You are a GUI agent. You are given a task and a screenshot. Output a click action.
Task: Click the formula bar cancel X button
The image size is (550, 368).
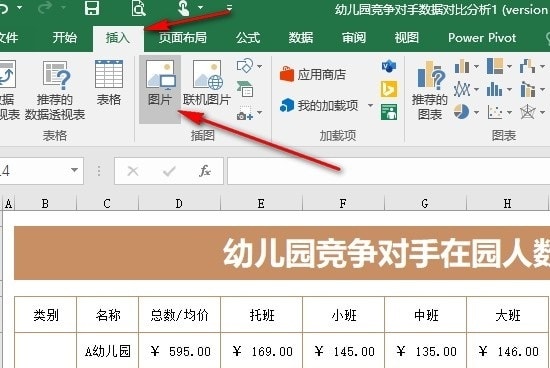point(133,171)
